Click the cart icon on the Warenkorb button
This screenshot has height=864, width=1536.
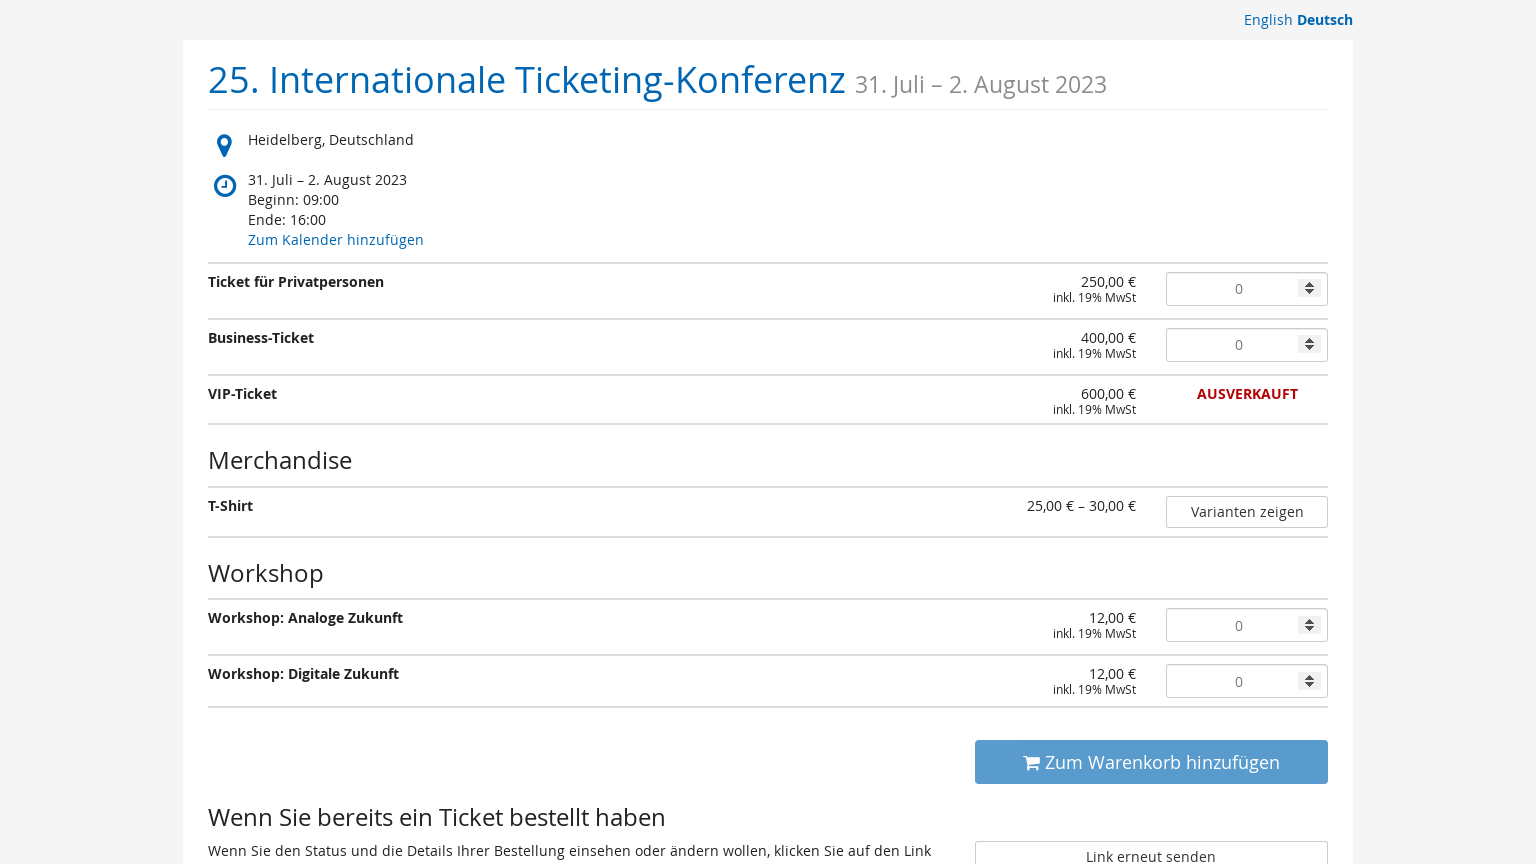[x=1032, y=763]
